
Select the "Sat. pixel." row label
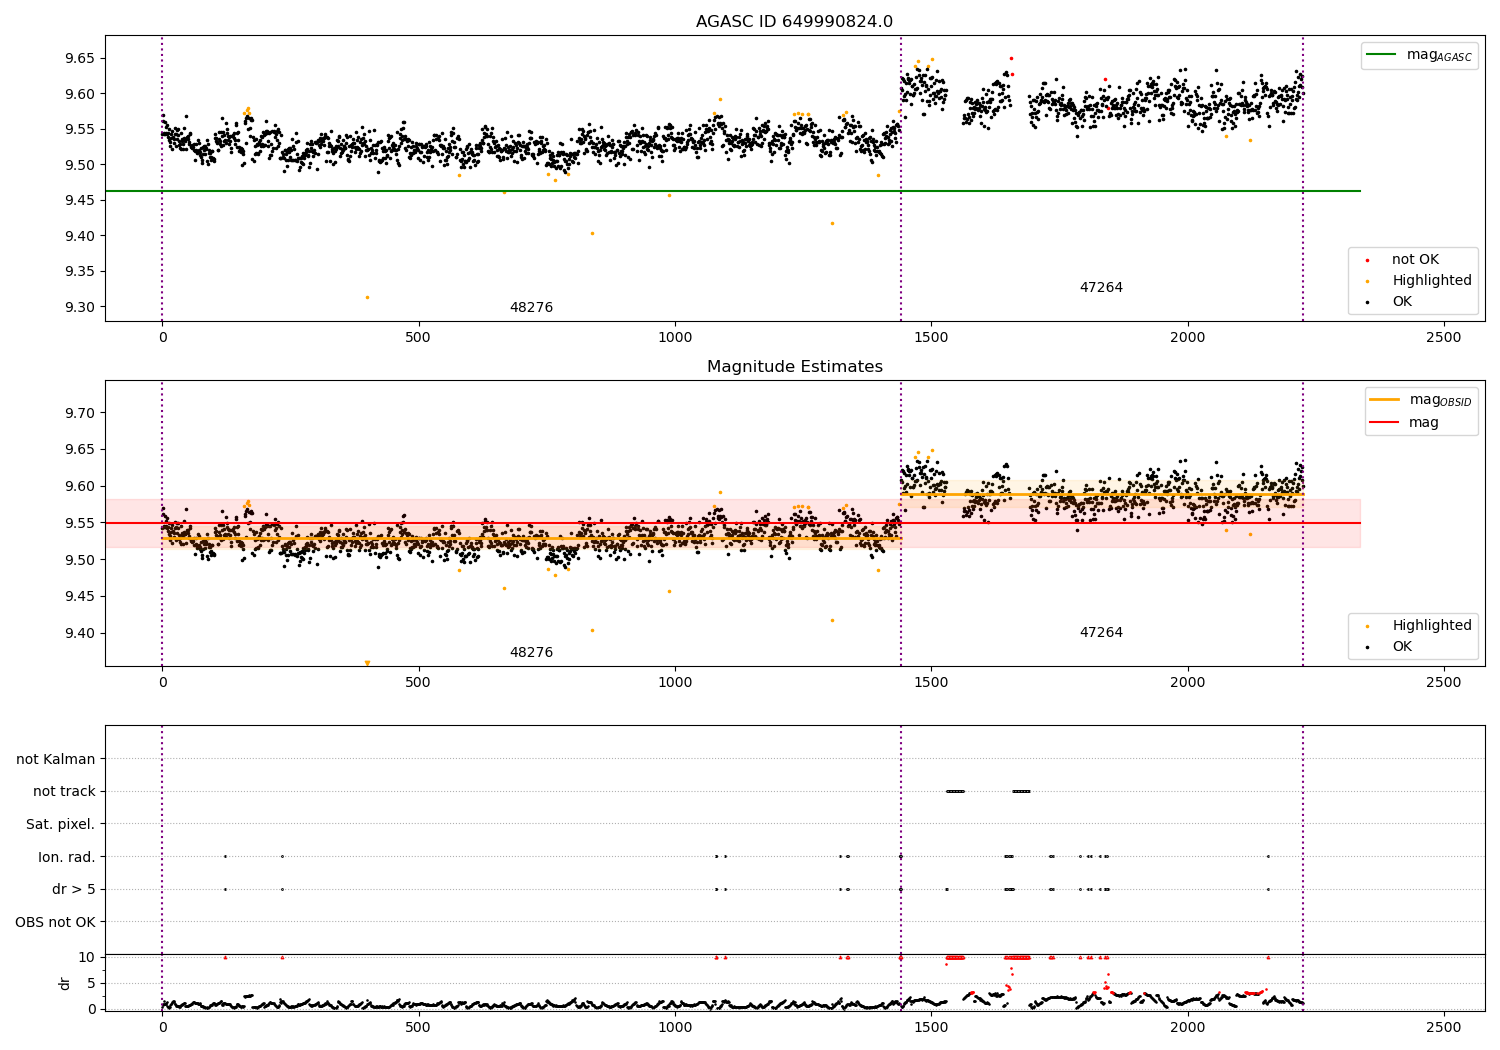click(x=60, y=825)
